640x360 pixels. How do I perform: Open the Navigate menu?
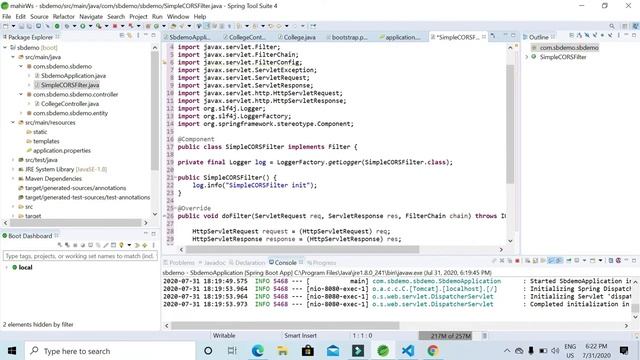point(91,17)
